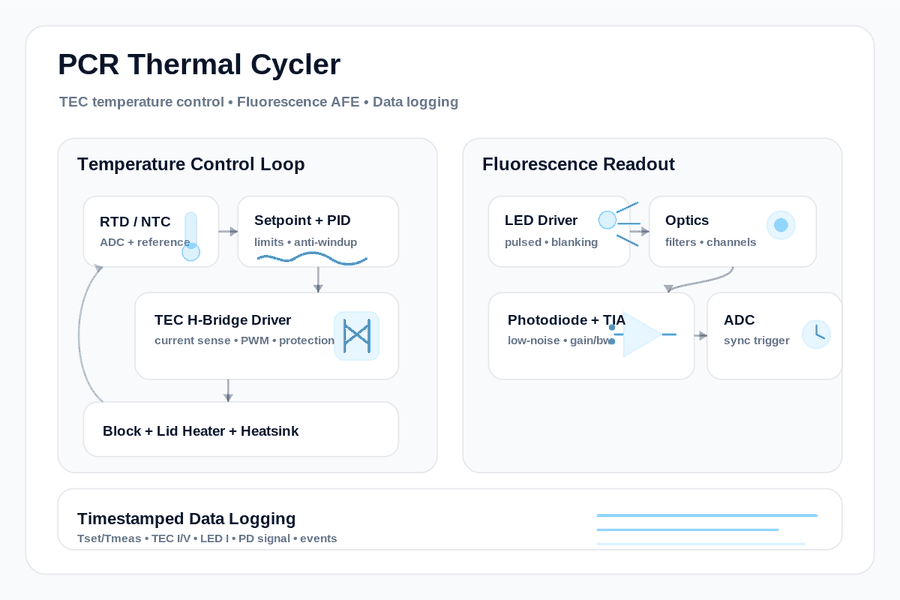Click the ADC sync trigger text
Screen dimensions: 900x600
click(757, 340)
